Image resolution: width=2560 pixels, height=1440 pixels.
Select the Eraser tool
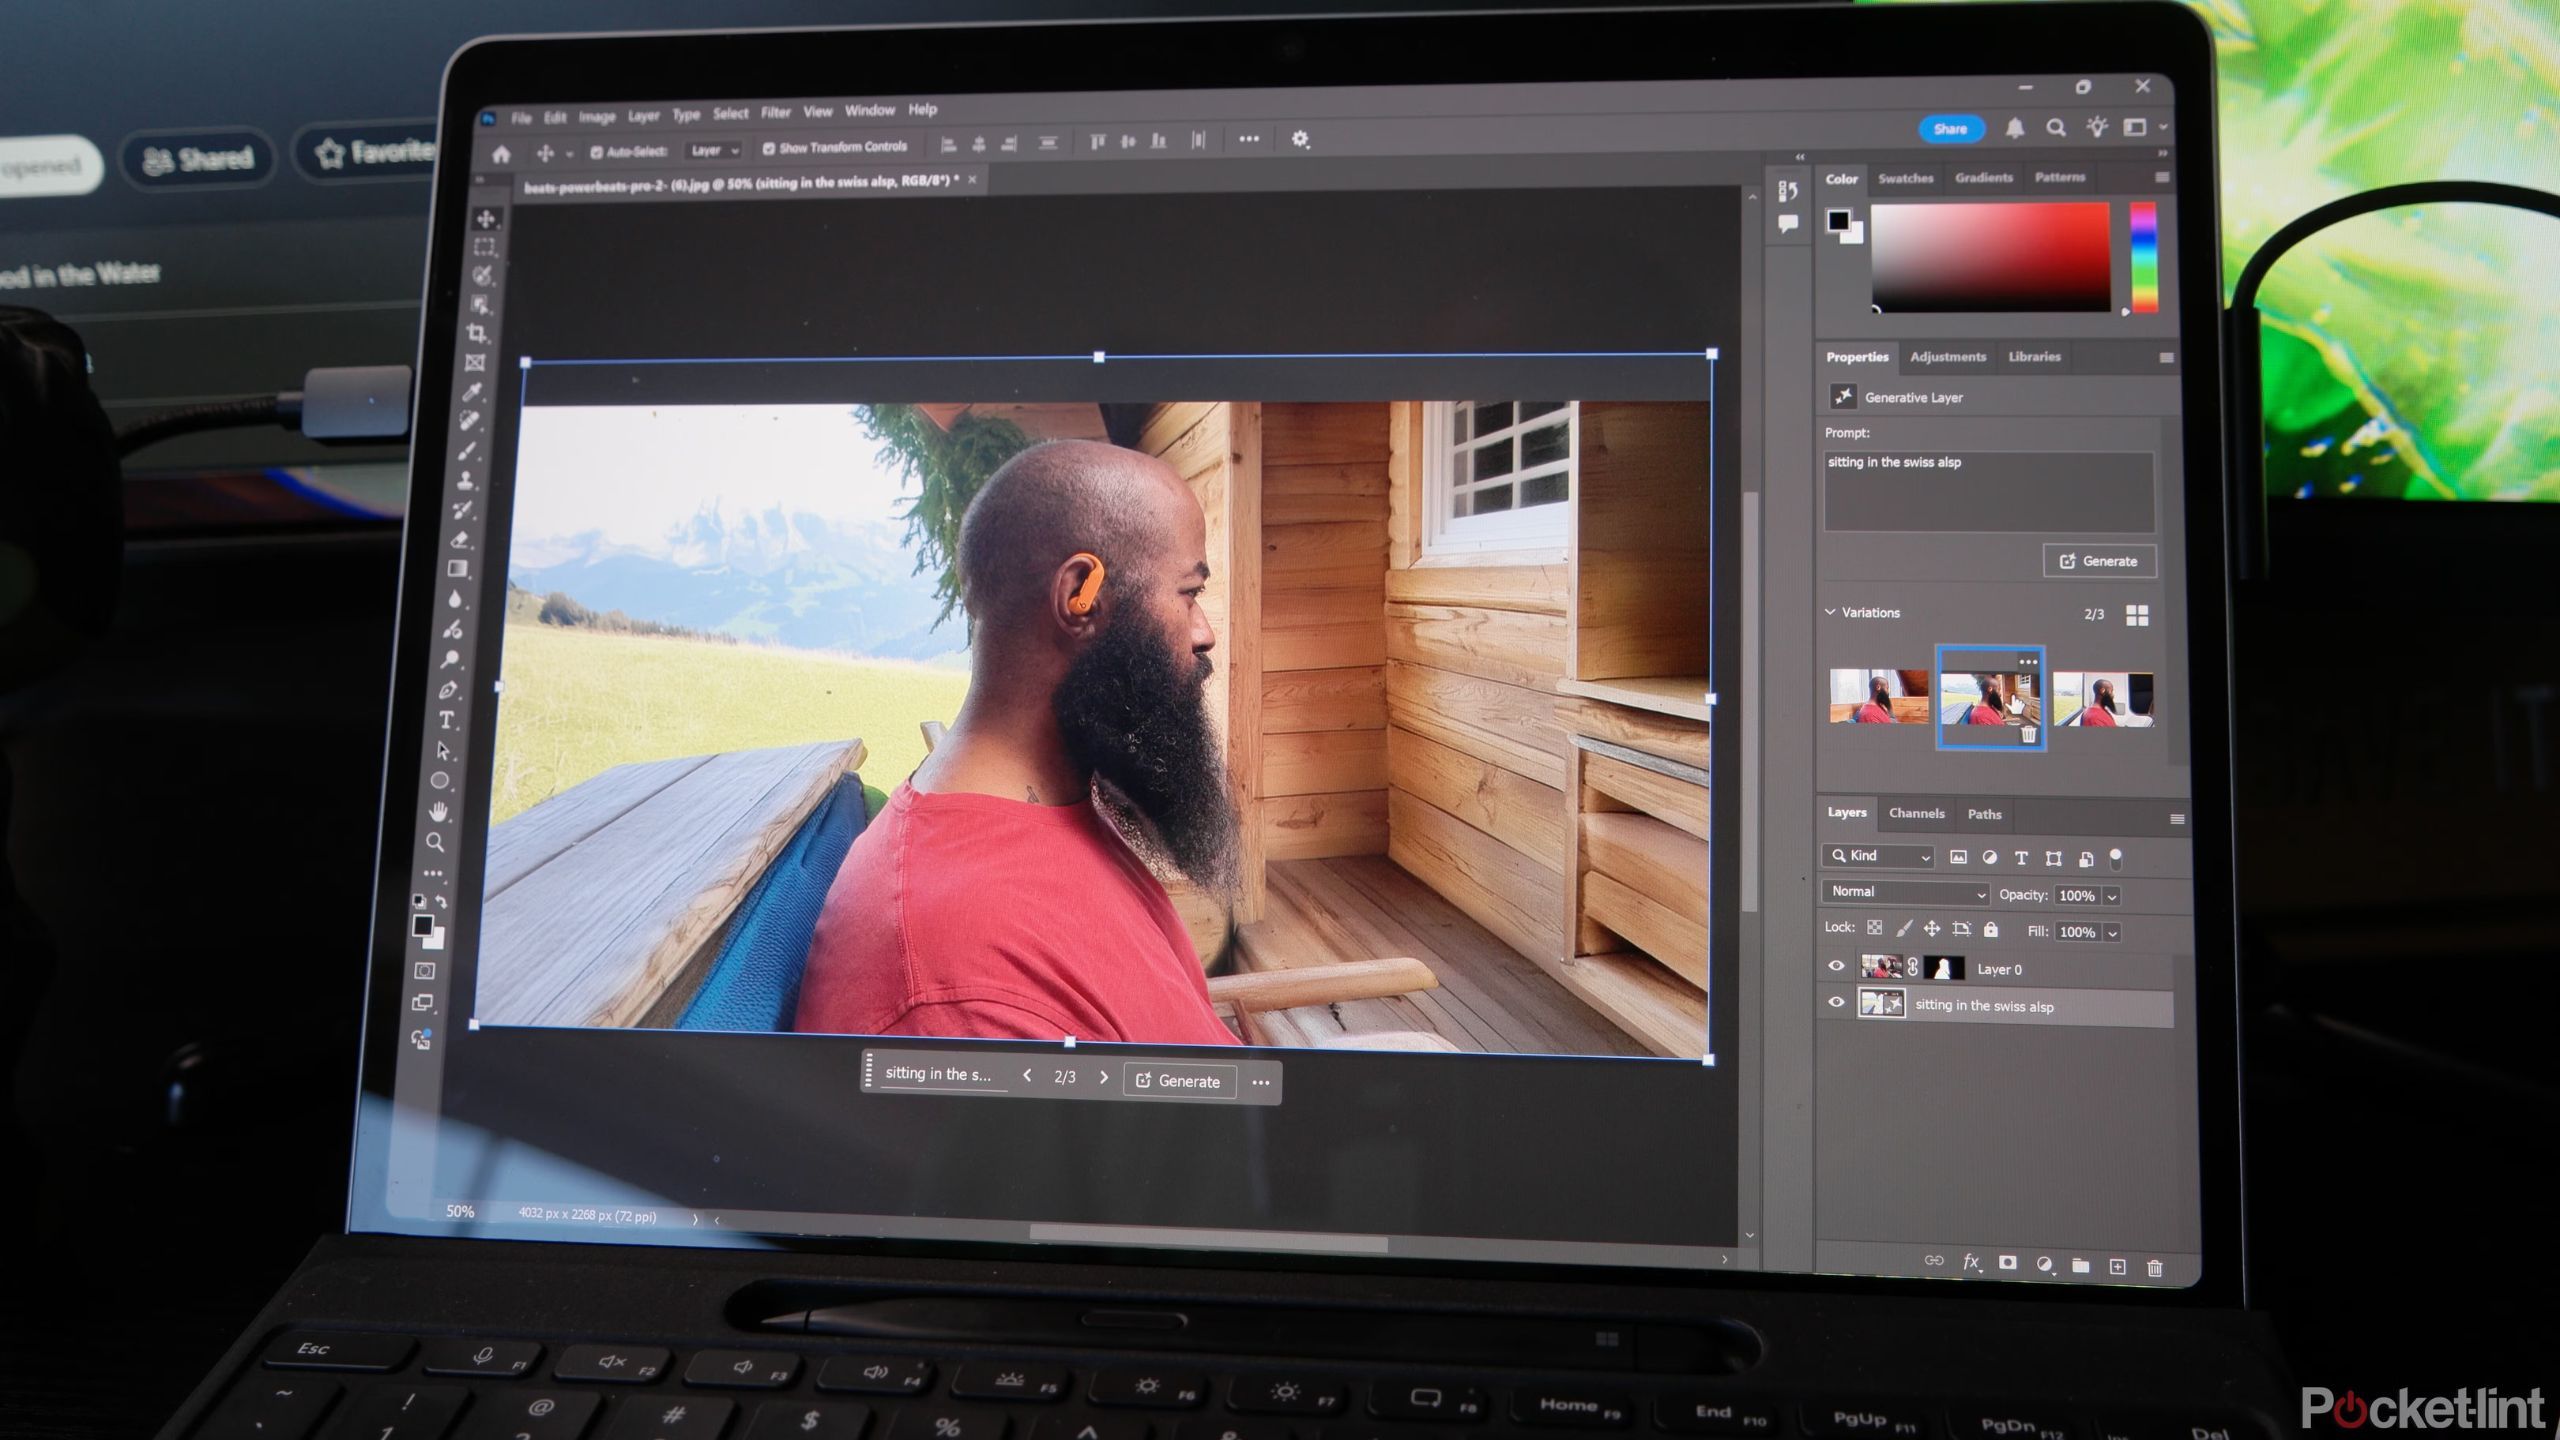460,540
